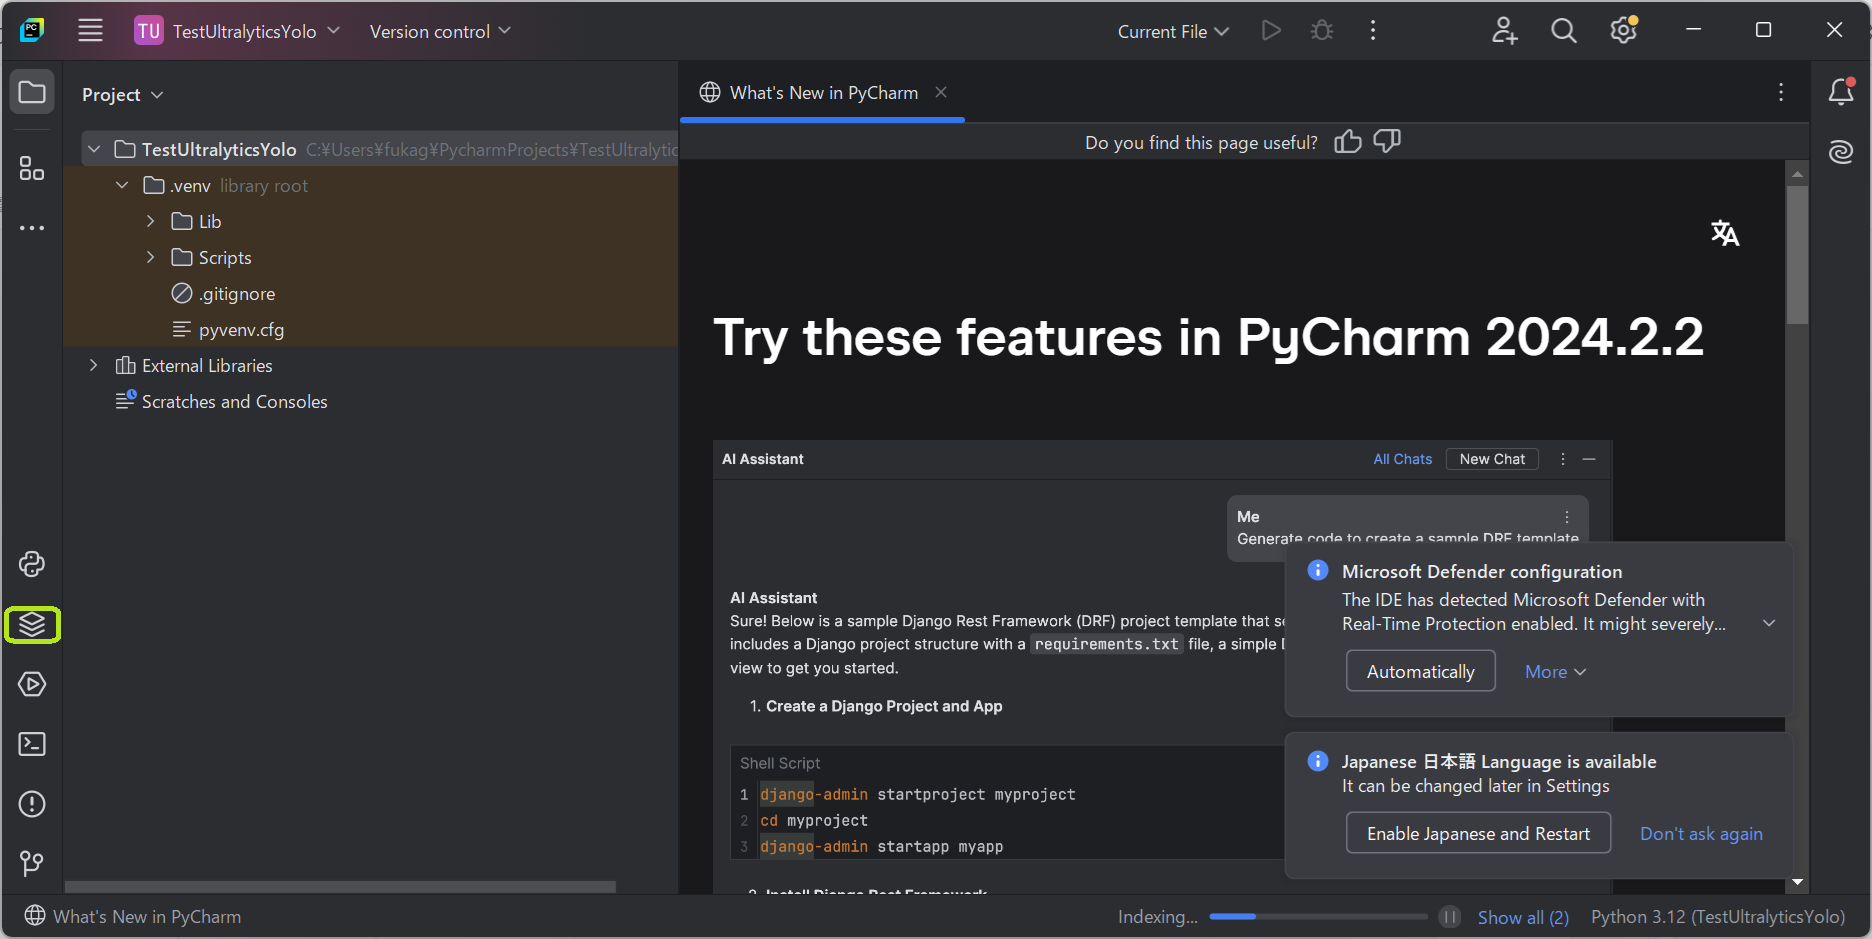This screenshot has width=1872, height=939.
Task: Open the Version control dropdown
Action: tap(440, 31)
